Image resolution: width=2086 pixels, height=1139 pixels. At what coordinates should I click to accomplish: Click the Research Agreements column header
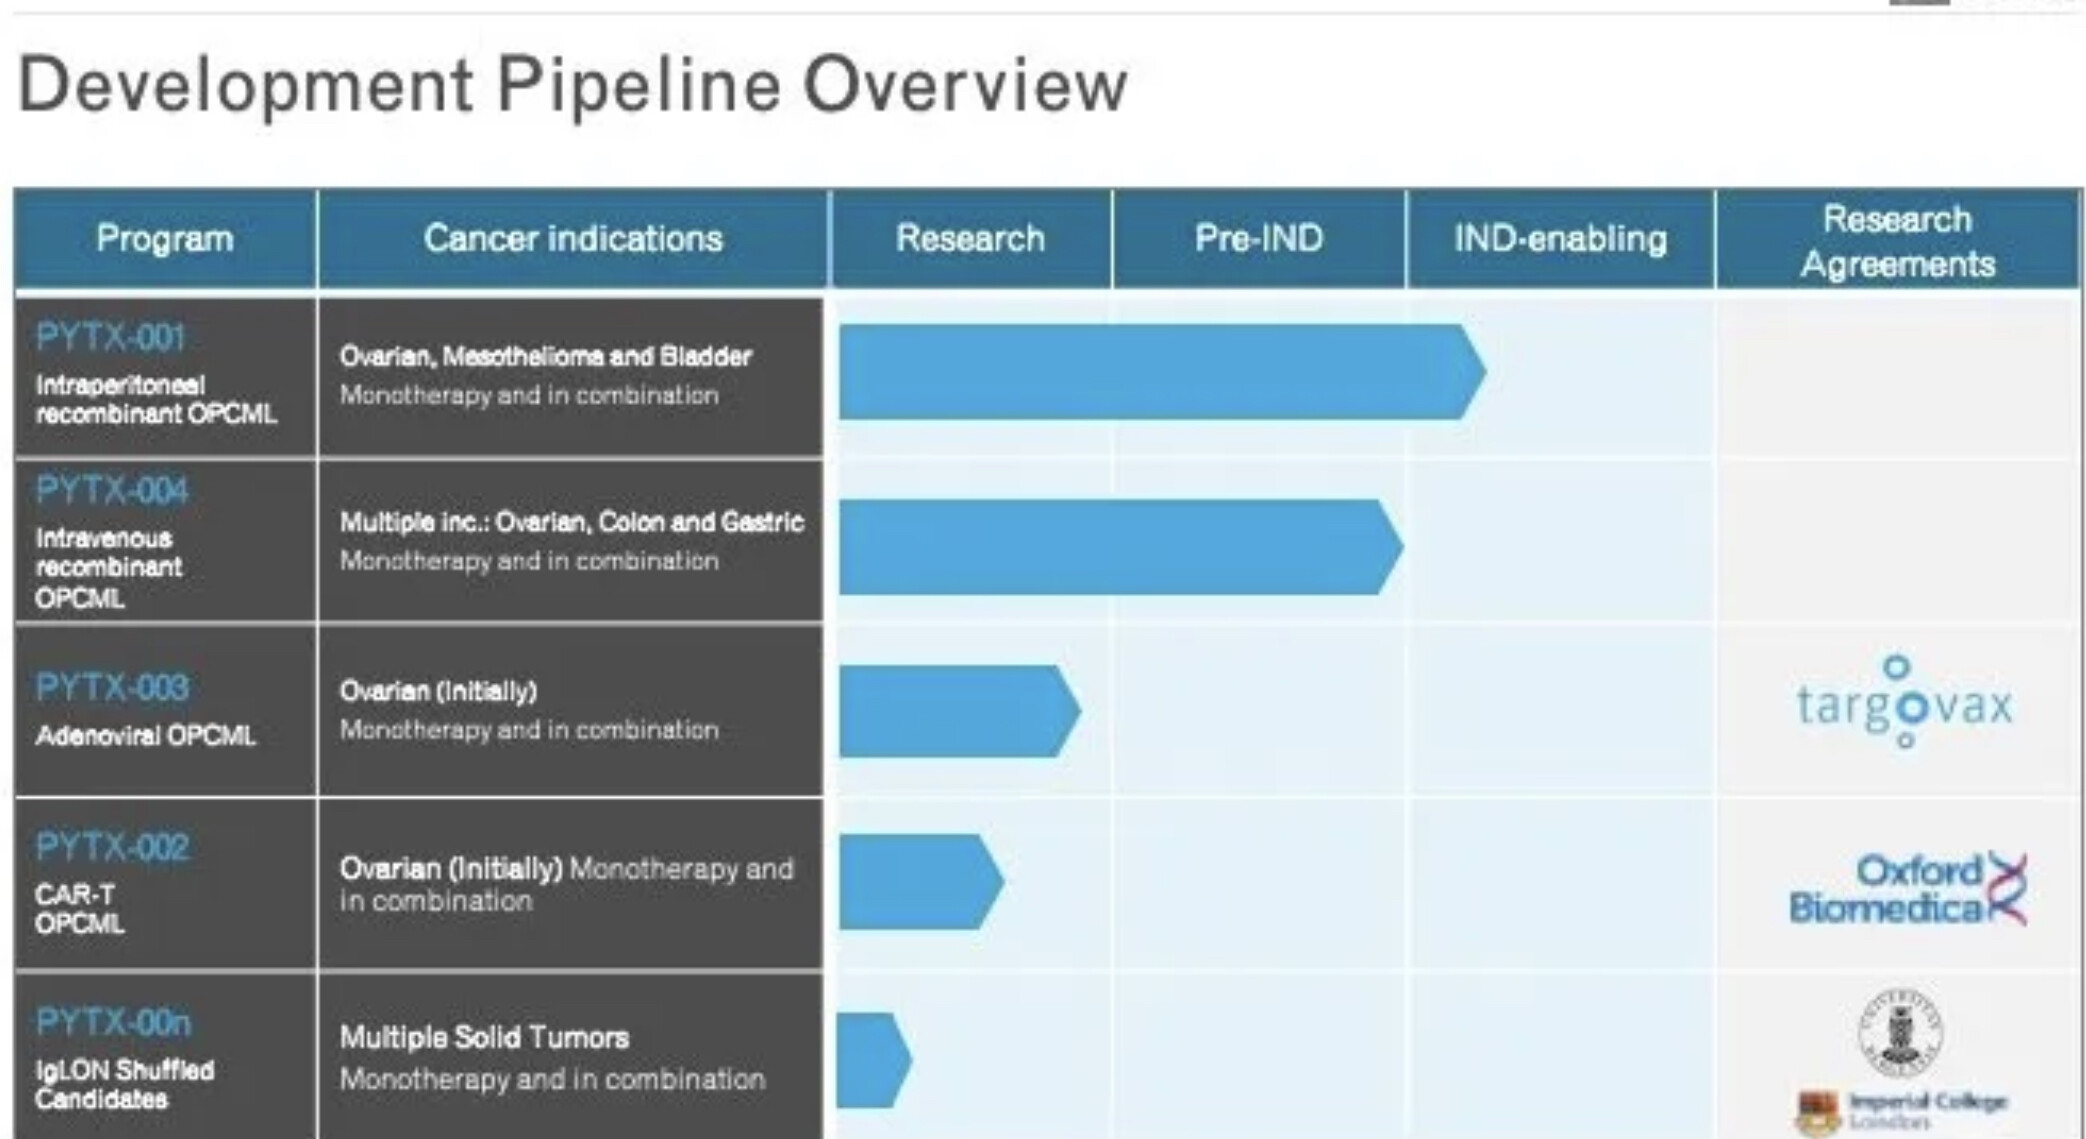point(1897,241)
